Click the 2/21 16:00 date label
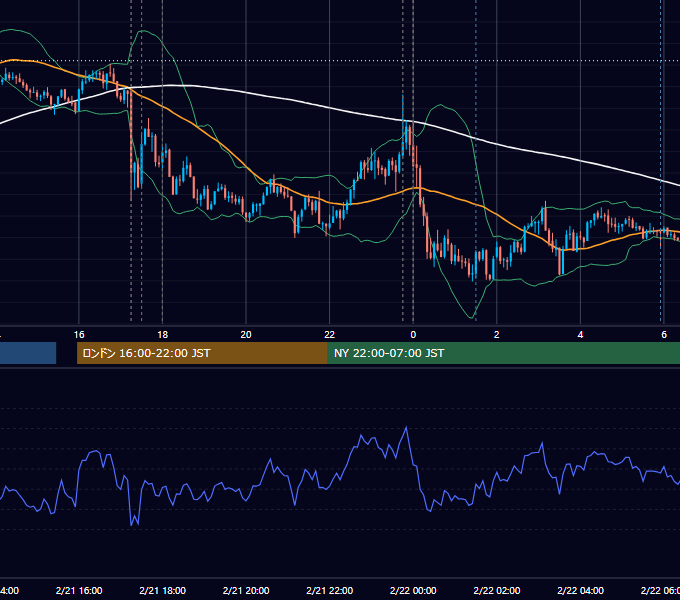This screenshot has width=680, height=600. pos(79,590)
